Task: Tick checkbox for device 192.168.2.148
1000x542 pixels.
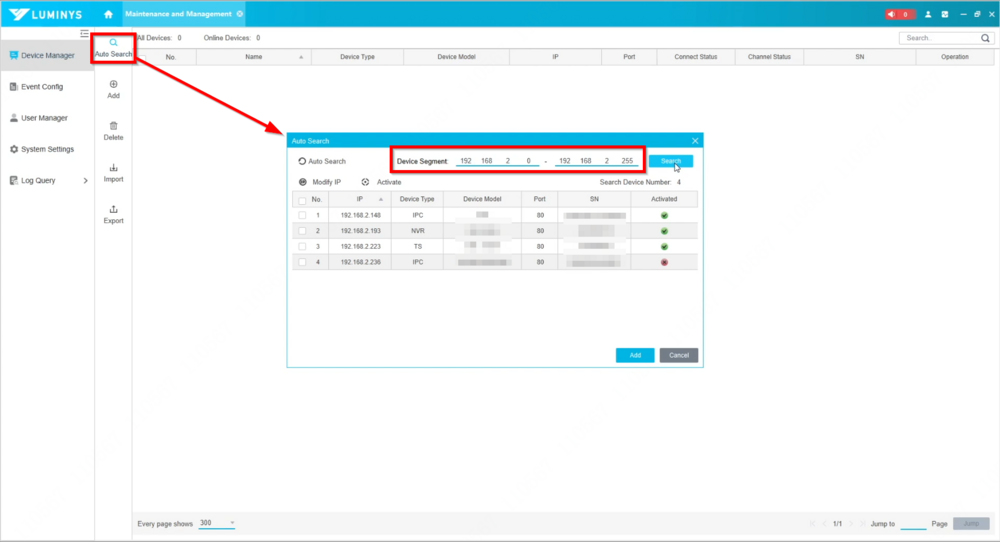Action: tap(302, 215)
